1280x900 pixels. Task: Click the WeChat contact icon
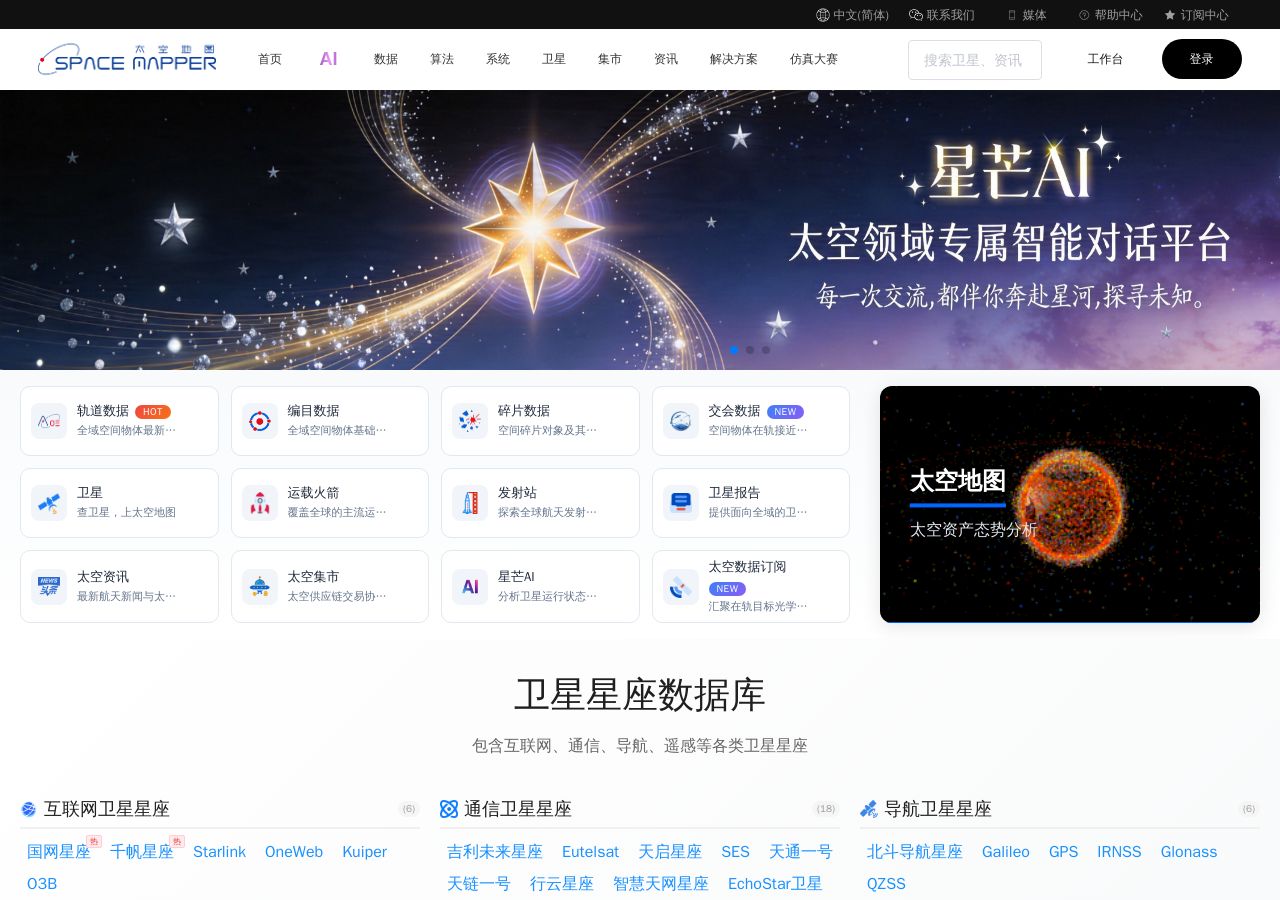[x=916, y=15]
